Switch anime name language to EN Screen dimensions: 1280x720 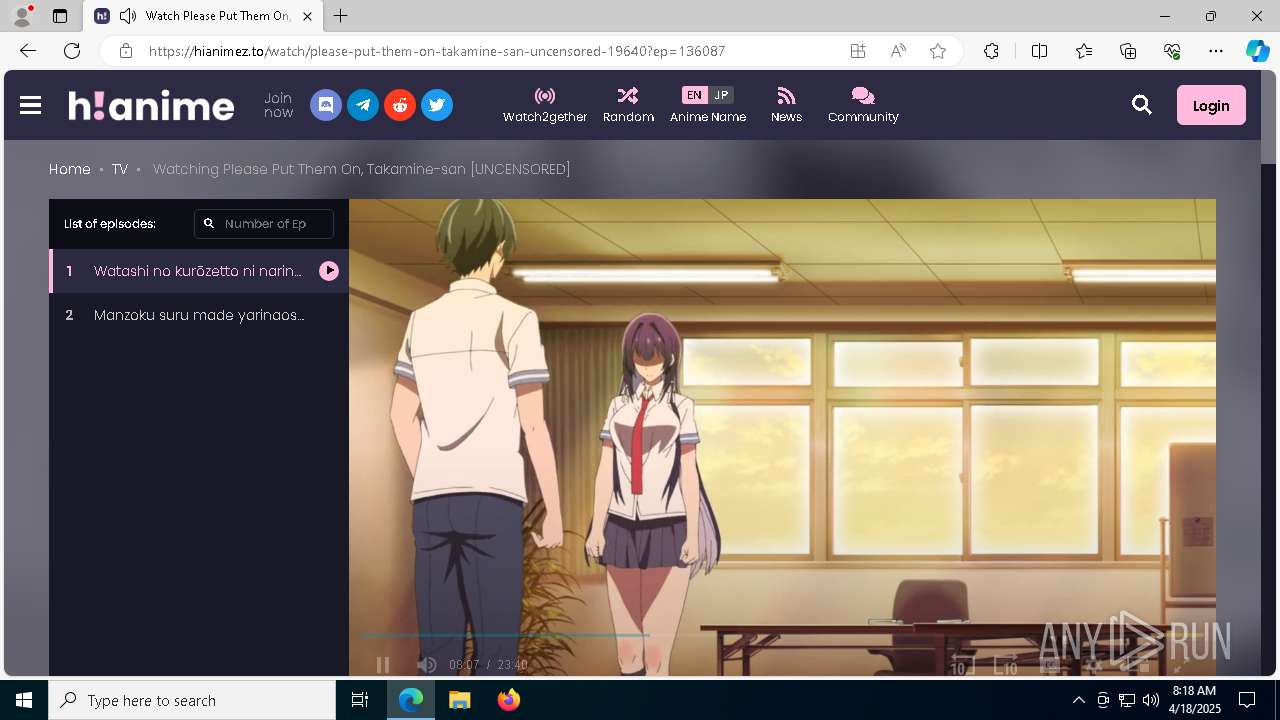pyautogui.click(x=694, y=95)
